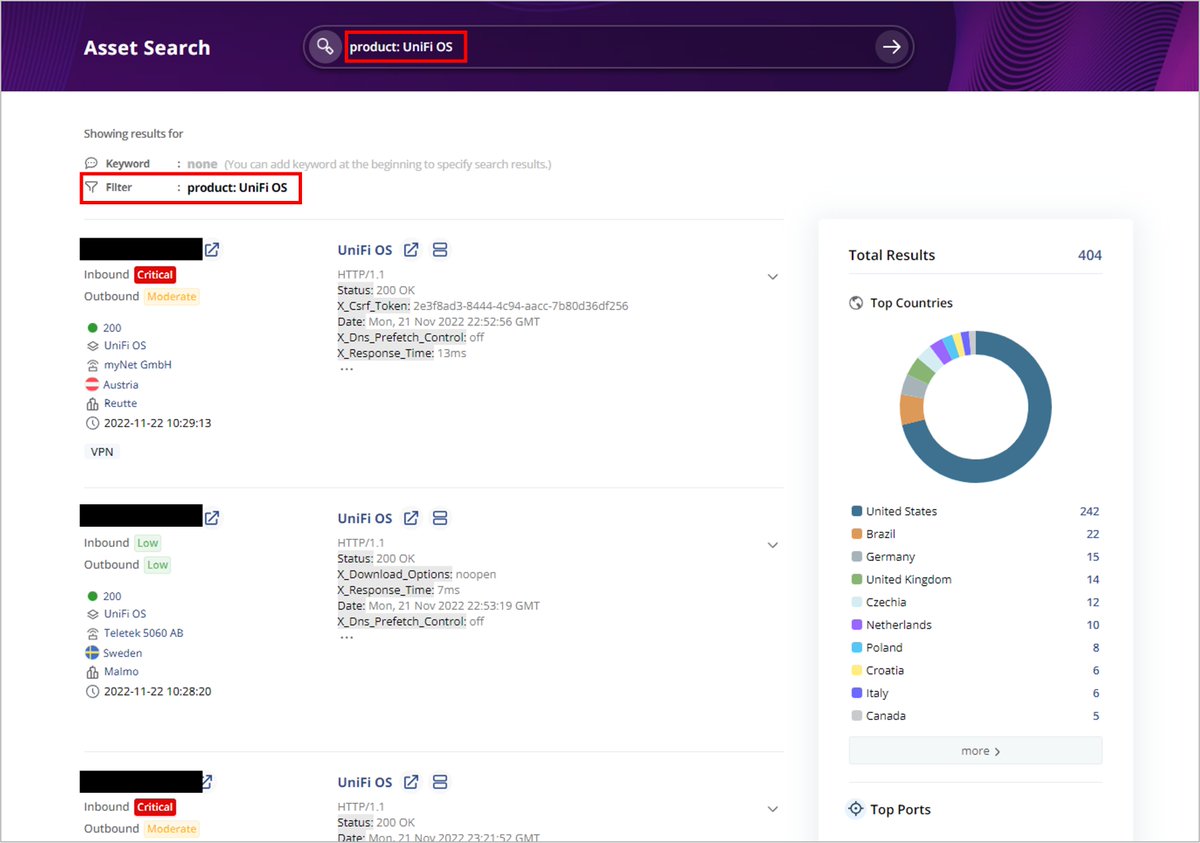
Task: Click the more button under Top Countries
Action: tap(975, 751)
